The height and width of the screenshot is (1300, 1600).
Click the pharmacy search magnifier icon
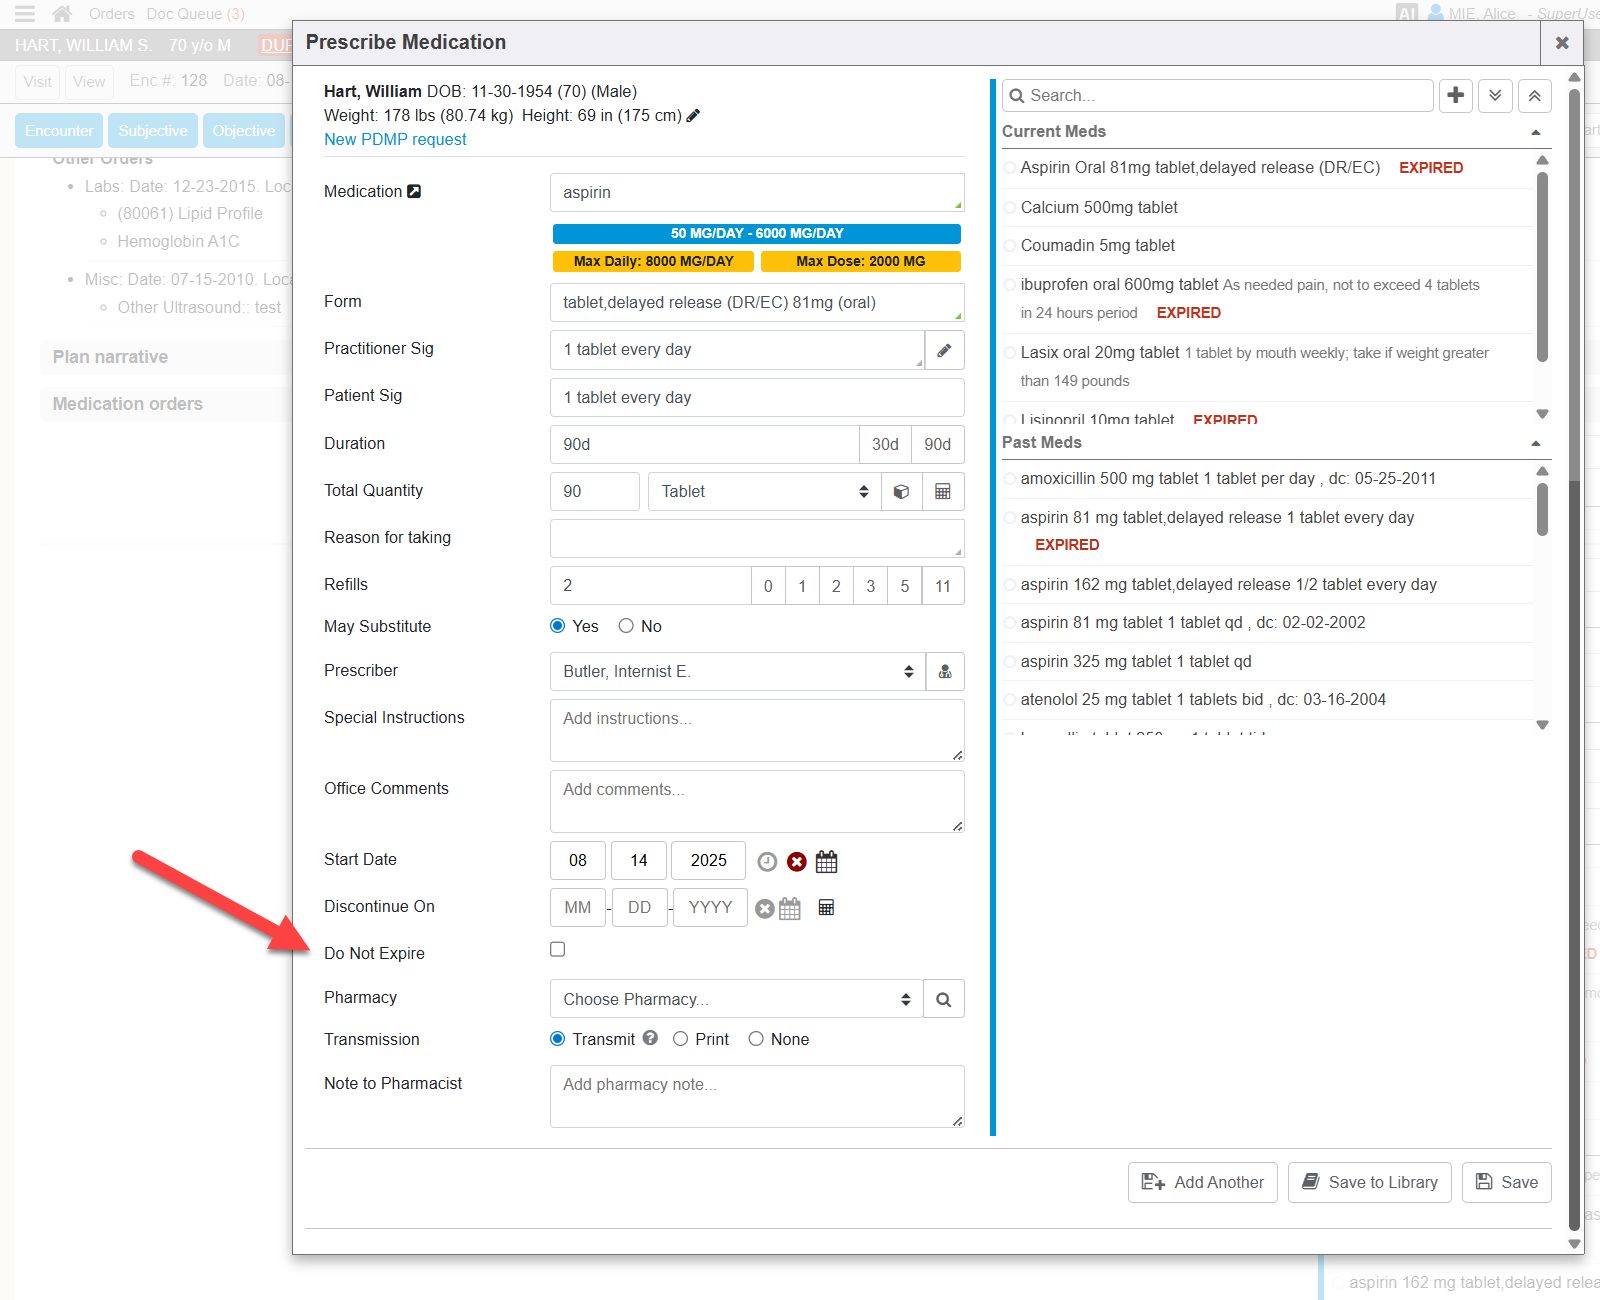[x=943, y=999]
